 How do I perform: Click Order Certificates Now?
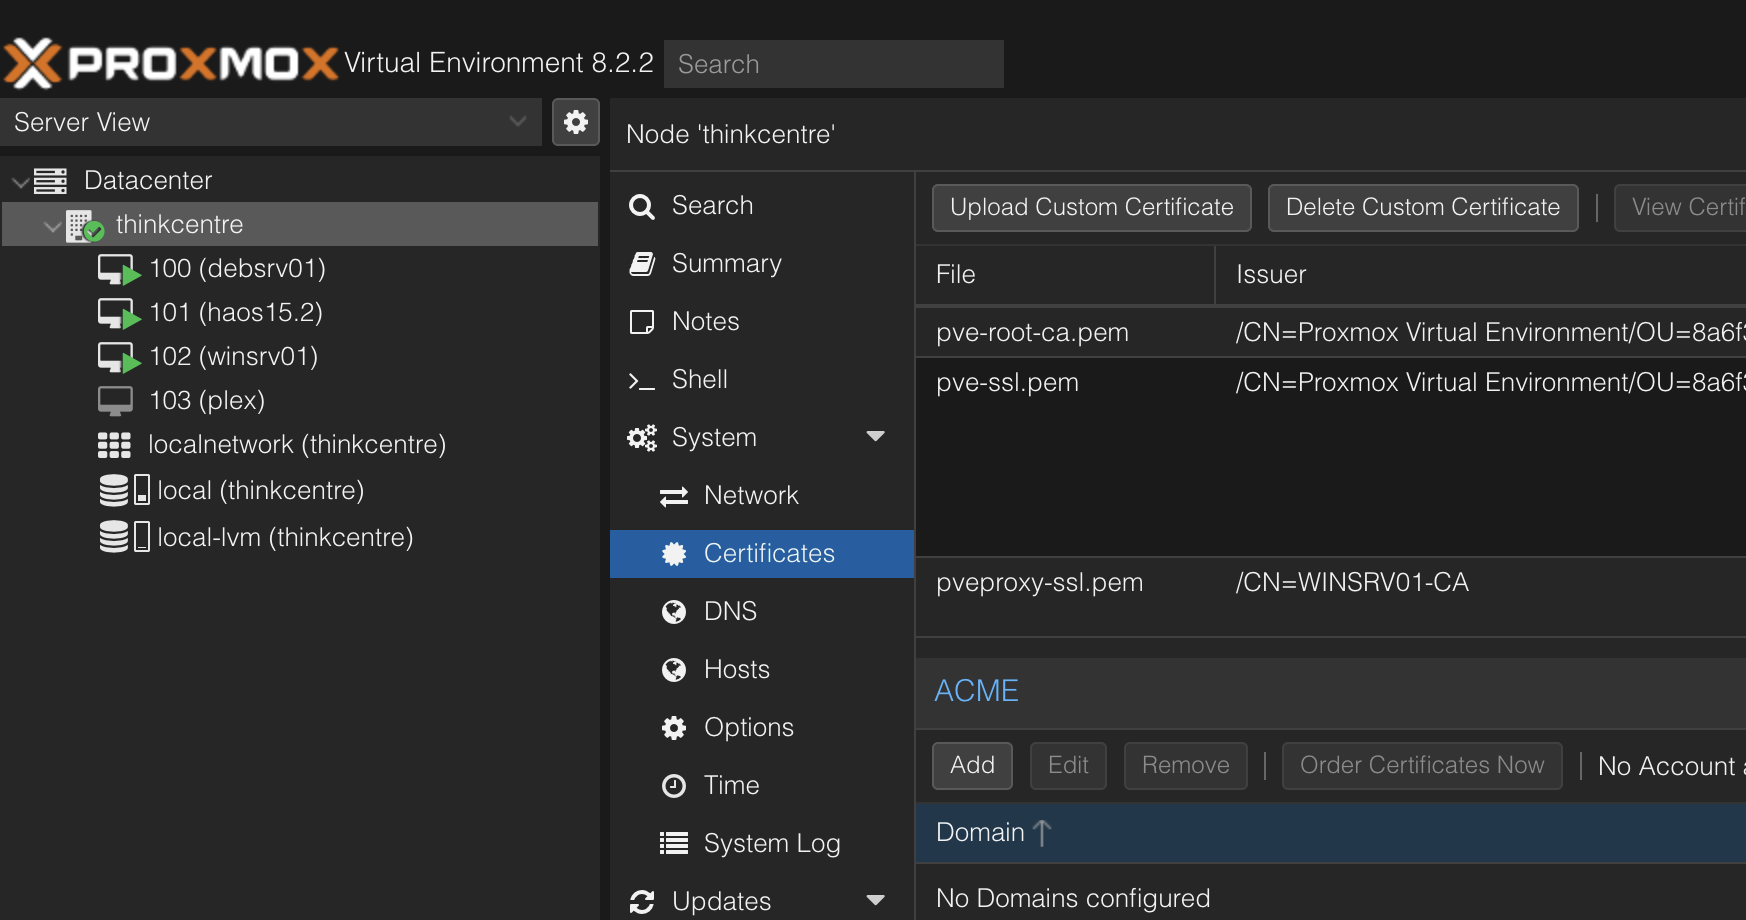click(x=1422, y=766)
